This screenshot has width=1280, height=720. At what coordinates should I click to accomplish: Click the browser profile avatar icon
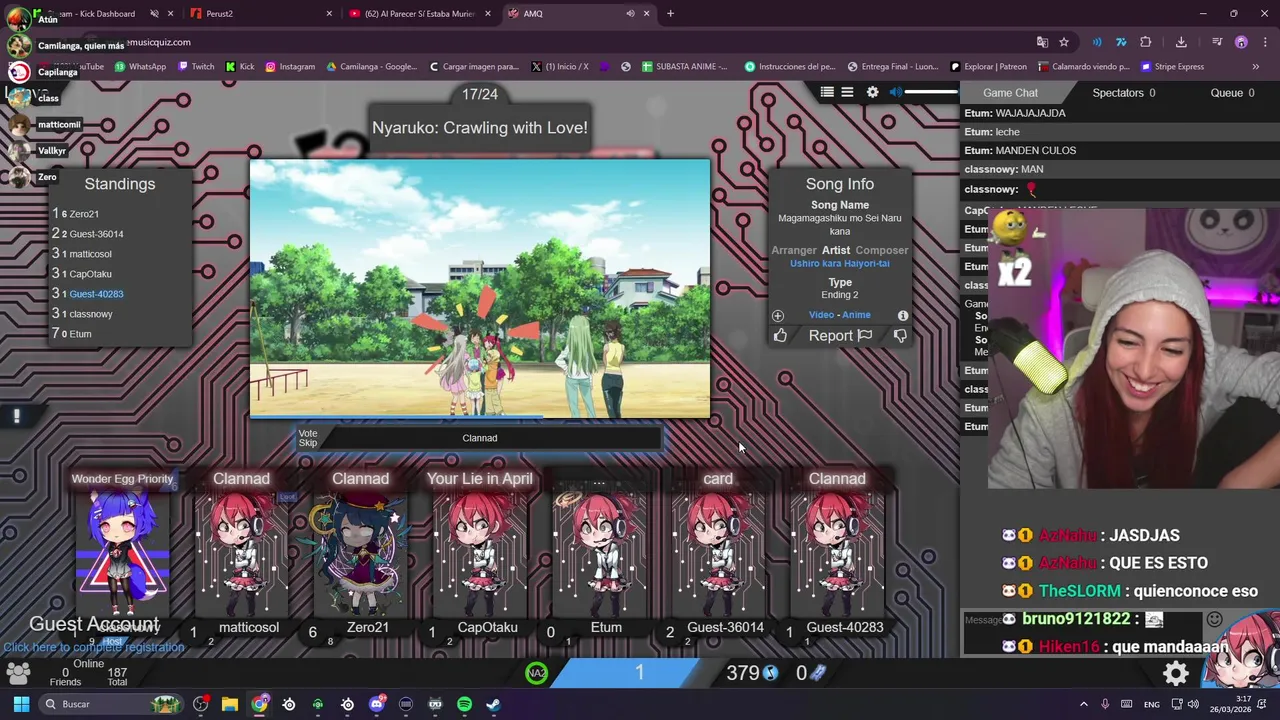click(x=1241, y=42)
